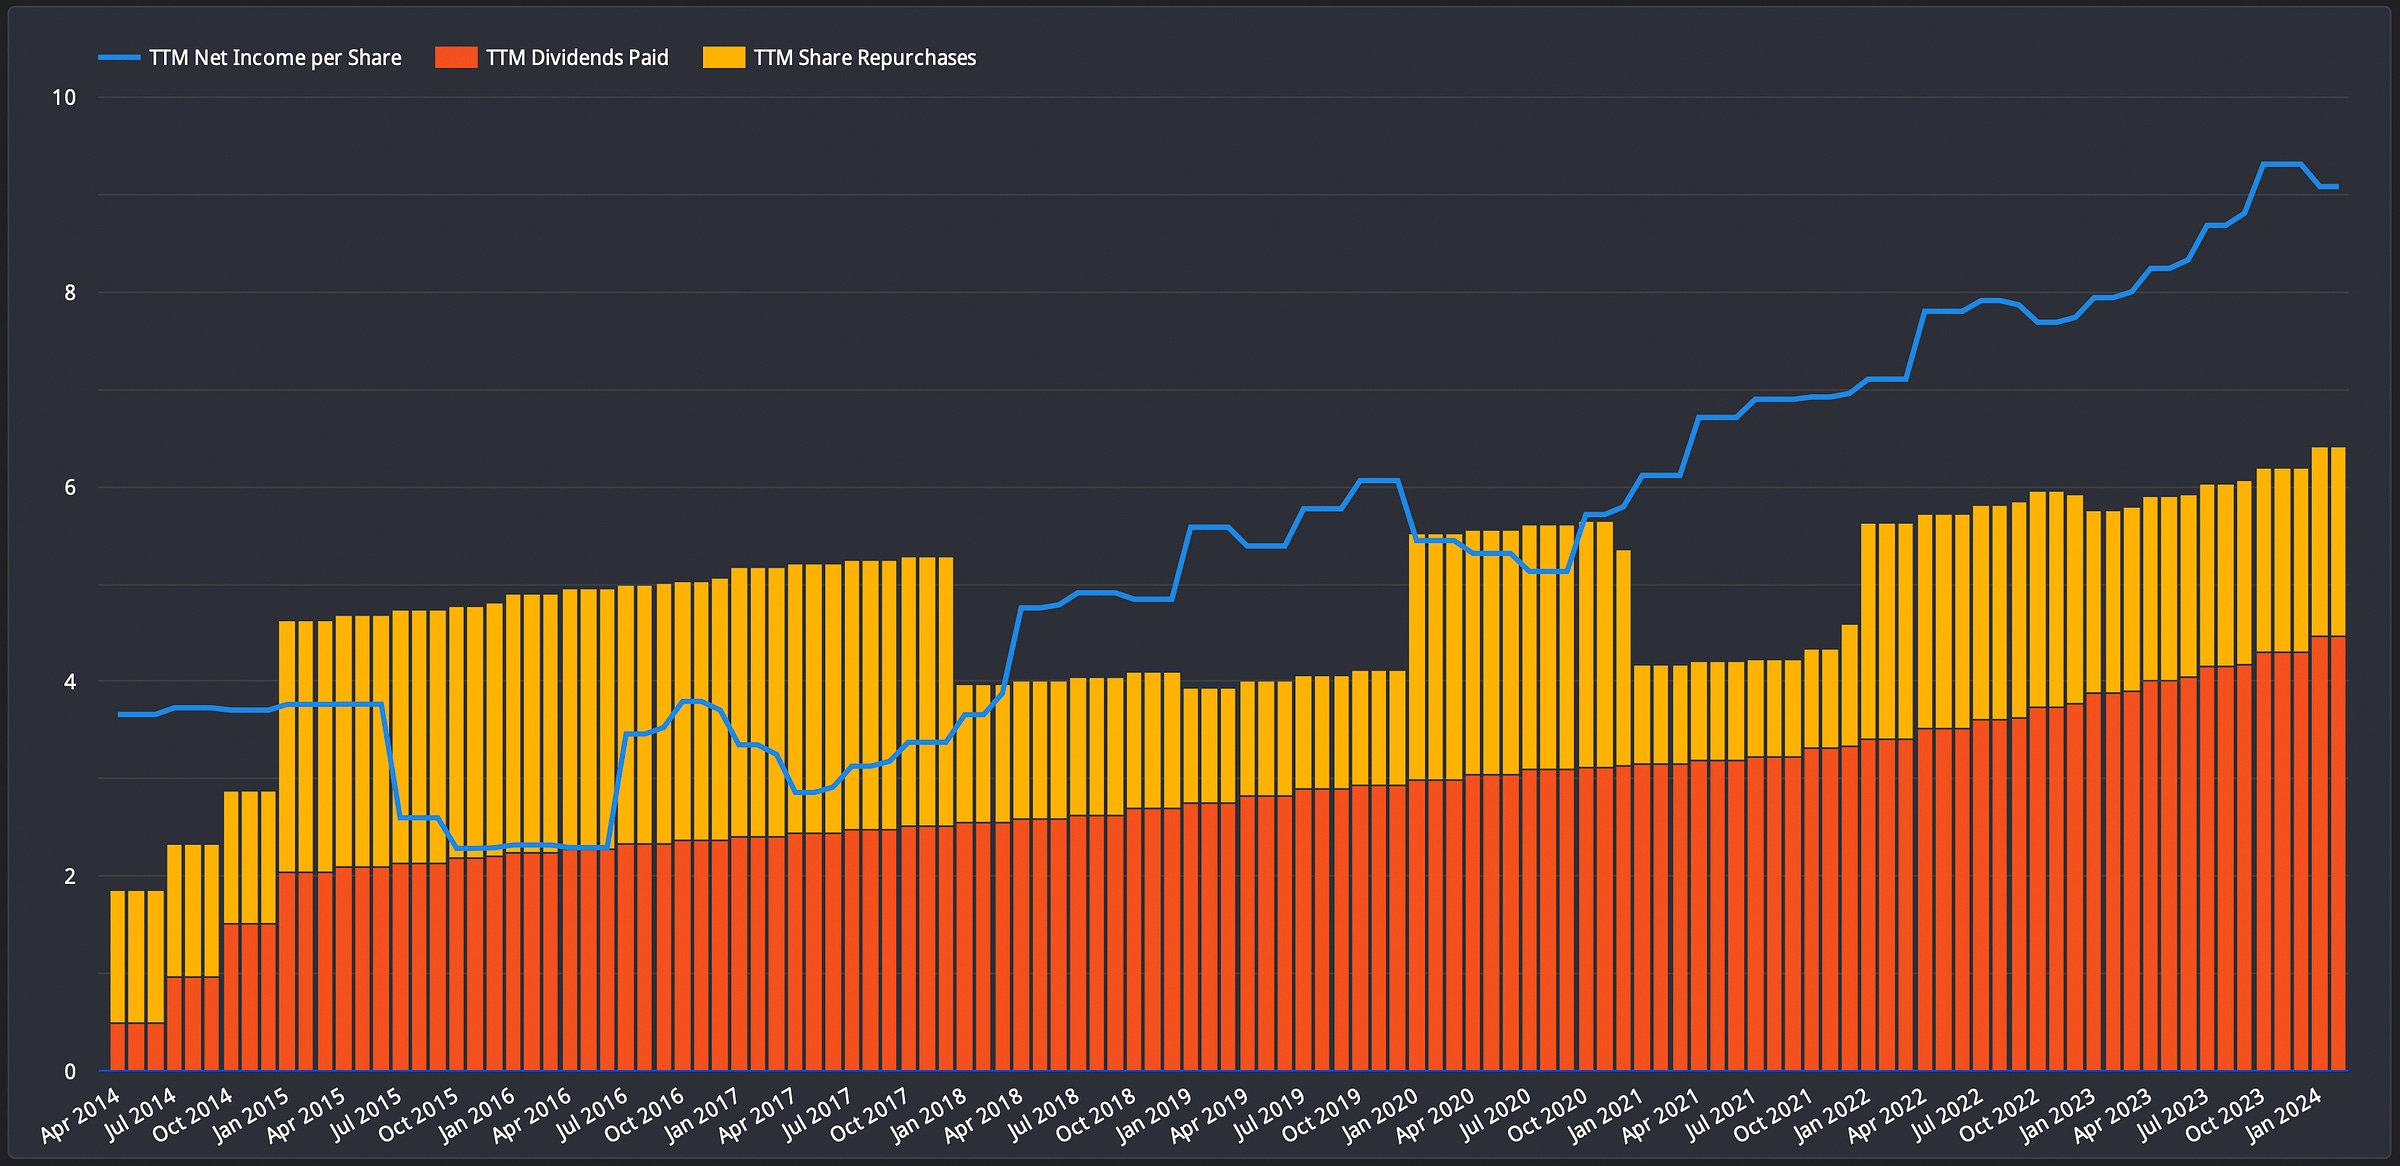Click the yellow Share Repurchases legend swatch
The image size is (2400, 1166).
[x=723, y=58]
